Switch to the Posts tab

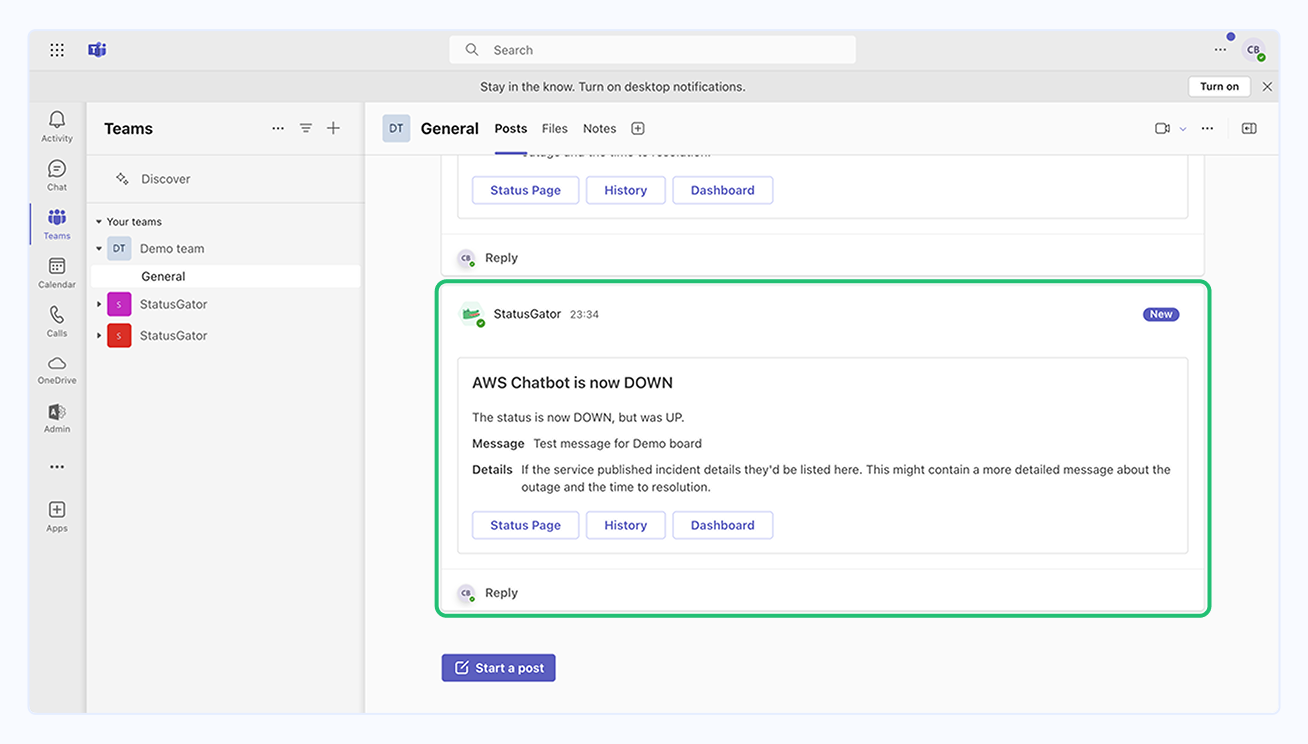pyautogui.click(x=510, y=128)
